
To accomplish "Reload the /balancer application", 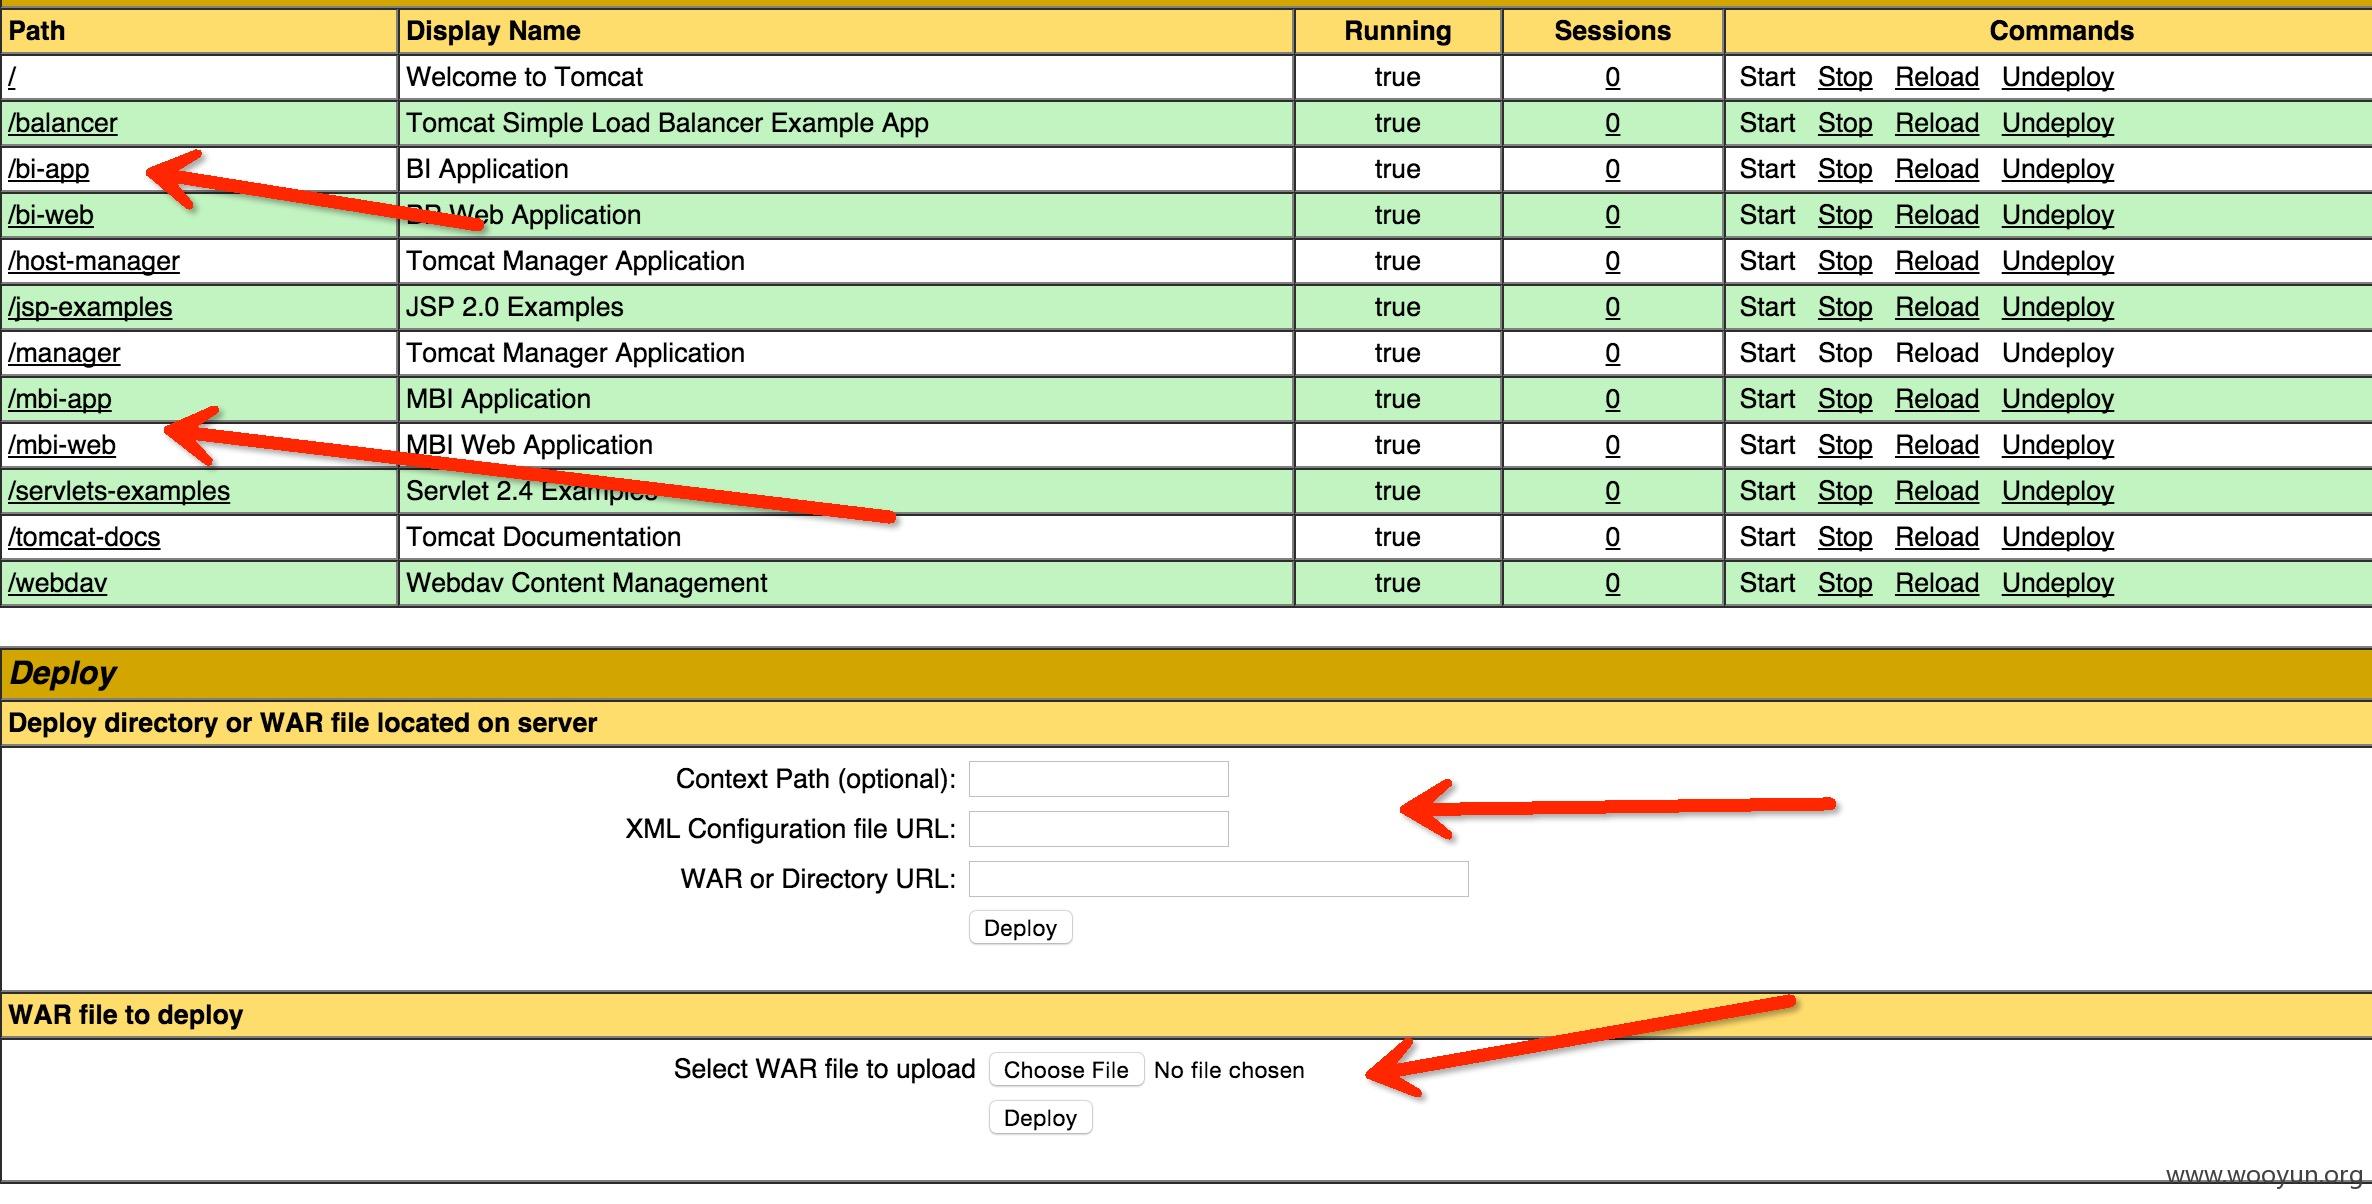I will [x=1937, y=123].
